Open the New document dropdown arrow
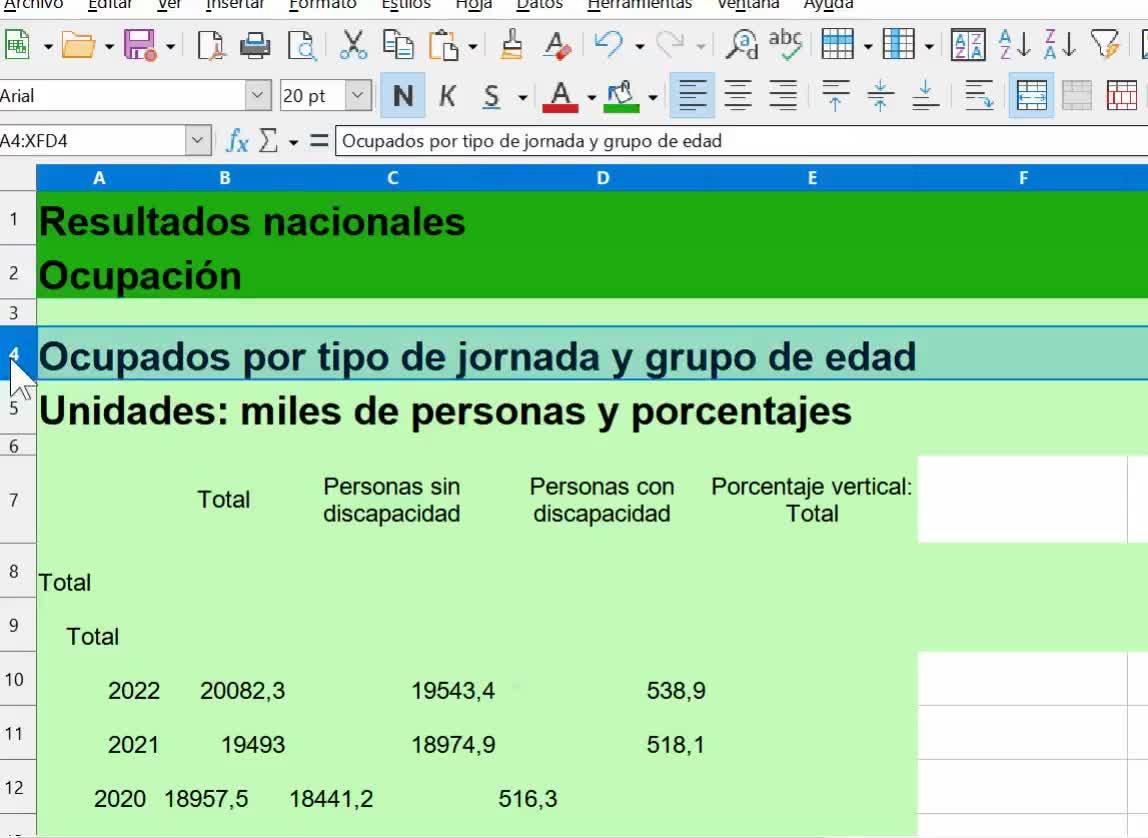This screenshot has height=838, width=1148. 48,47
